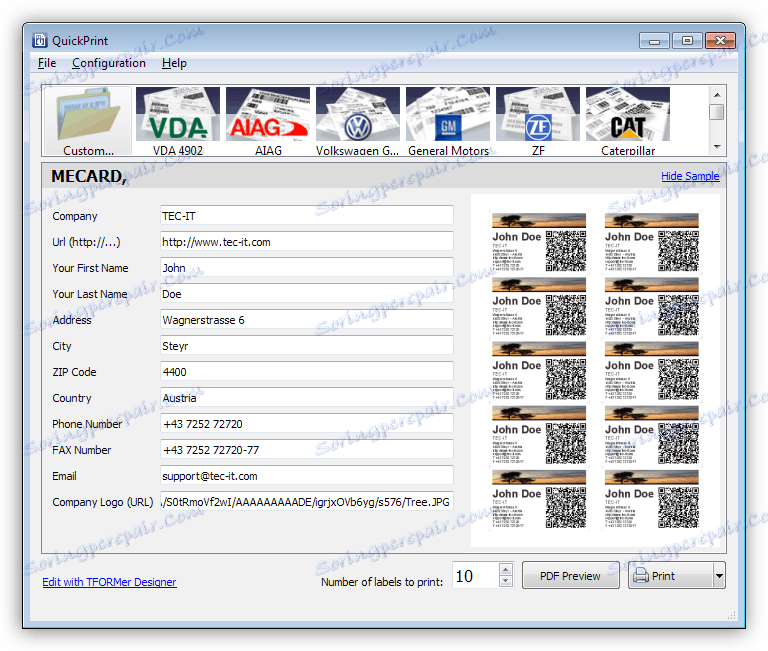Open Edit with TFORMer Designer link
The height and width of the screenshot is (651, 768).
[x=109, y=582]
